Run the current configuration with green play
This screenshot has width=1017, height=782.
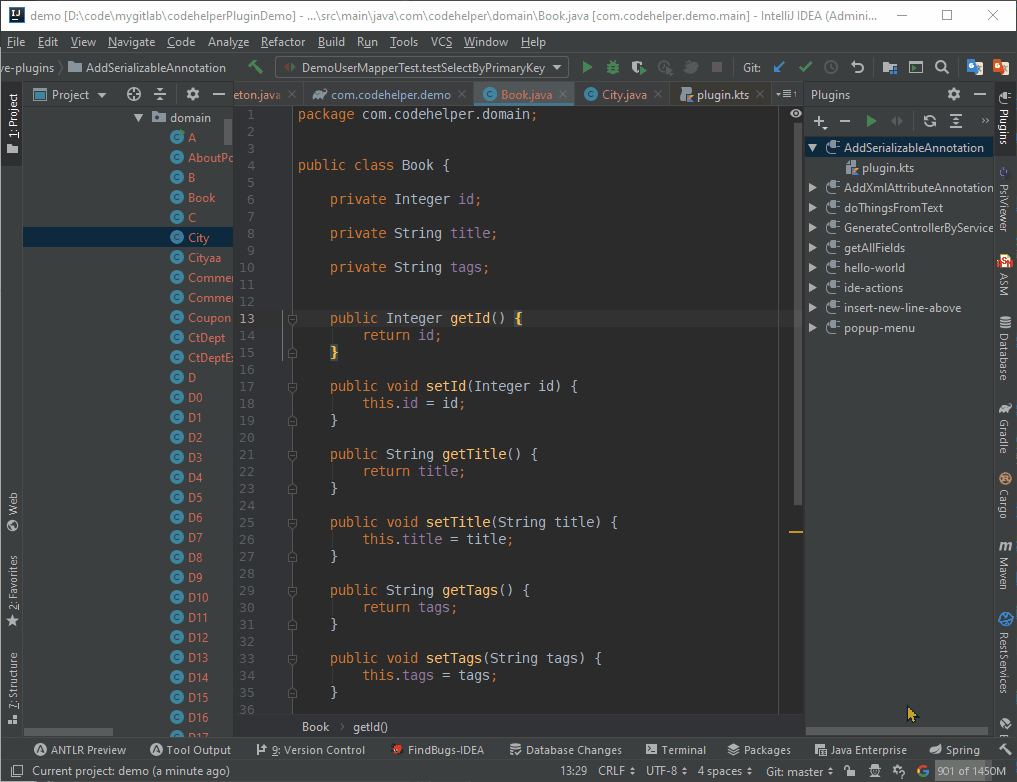pos(587,67)
